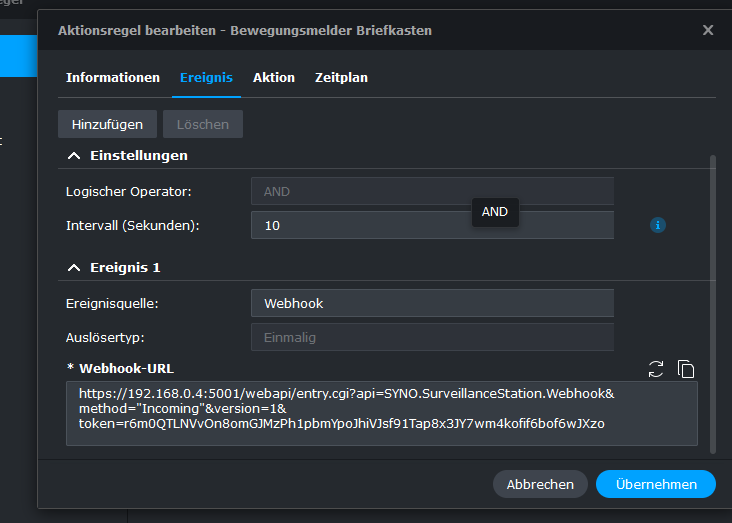Open the Logischer Operator dropdown
This screenshot has height=523, width=732.
[432, 191]
